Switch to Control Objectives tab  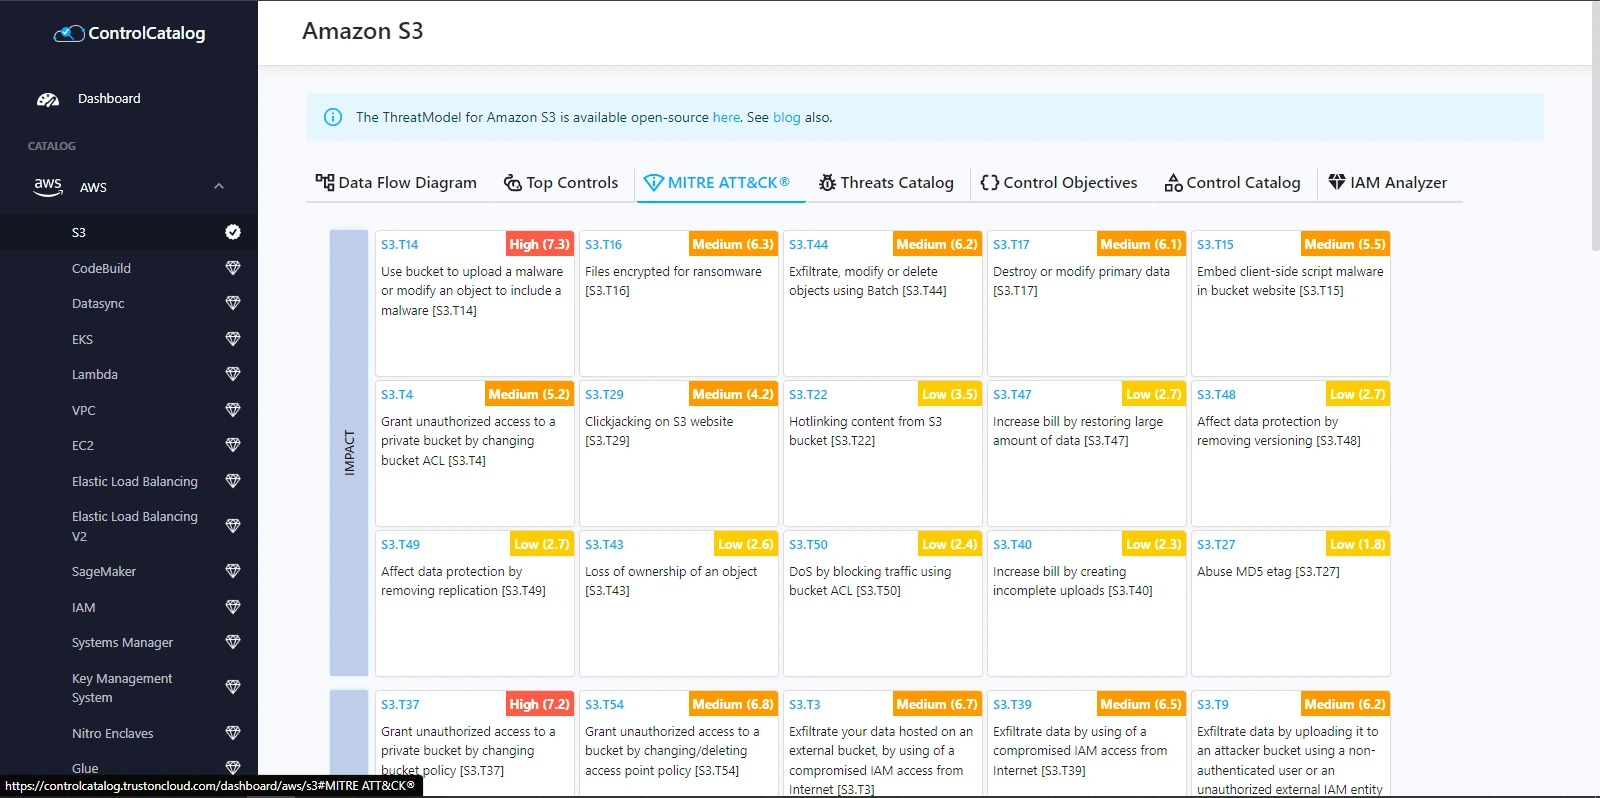tap(1059, 182)
